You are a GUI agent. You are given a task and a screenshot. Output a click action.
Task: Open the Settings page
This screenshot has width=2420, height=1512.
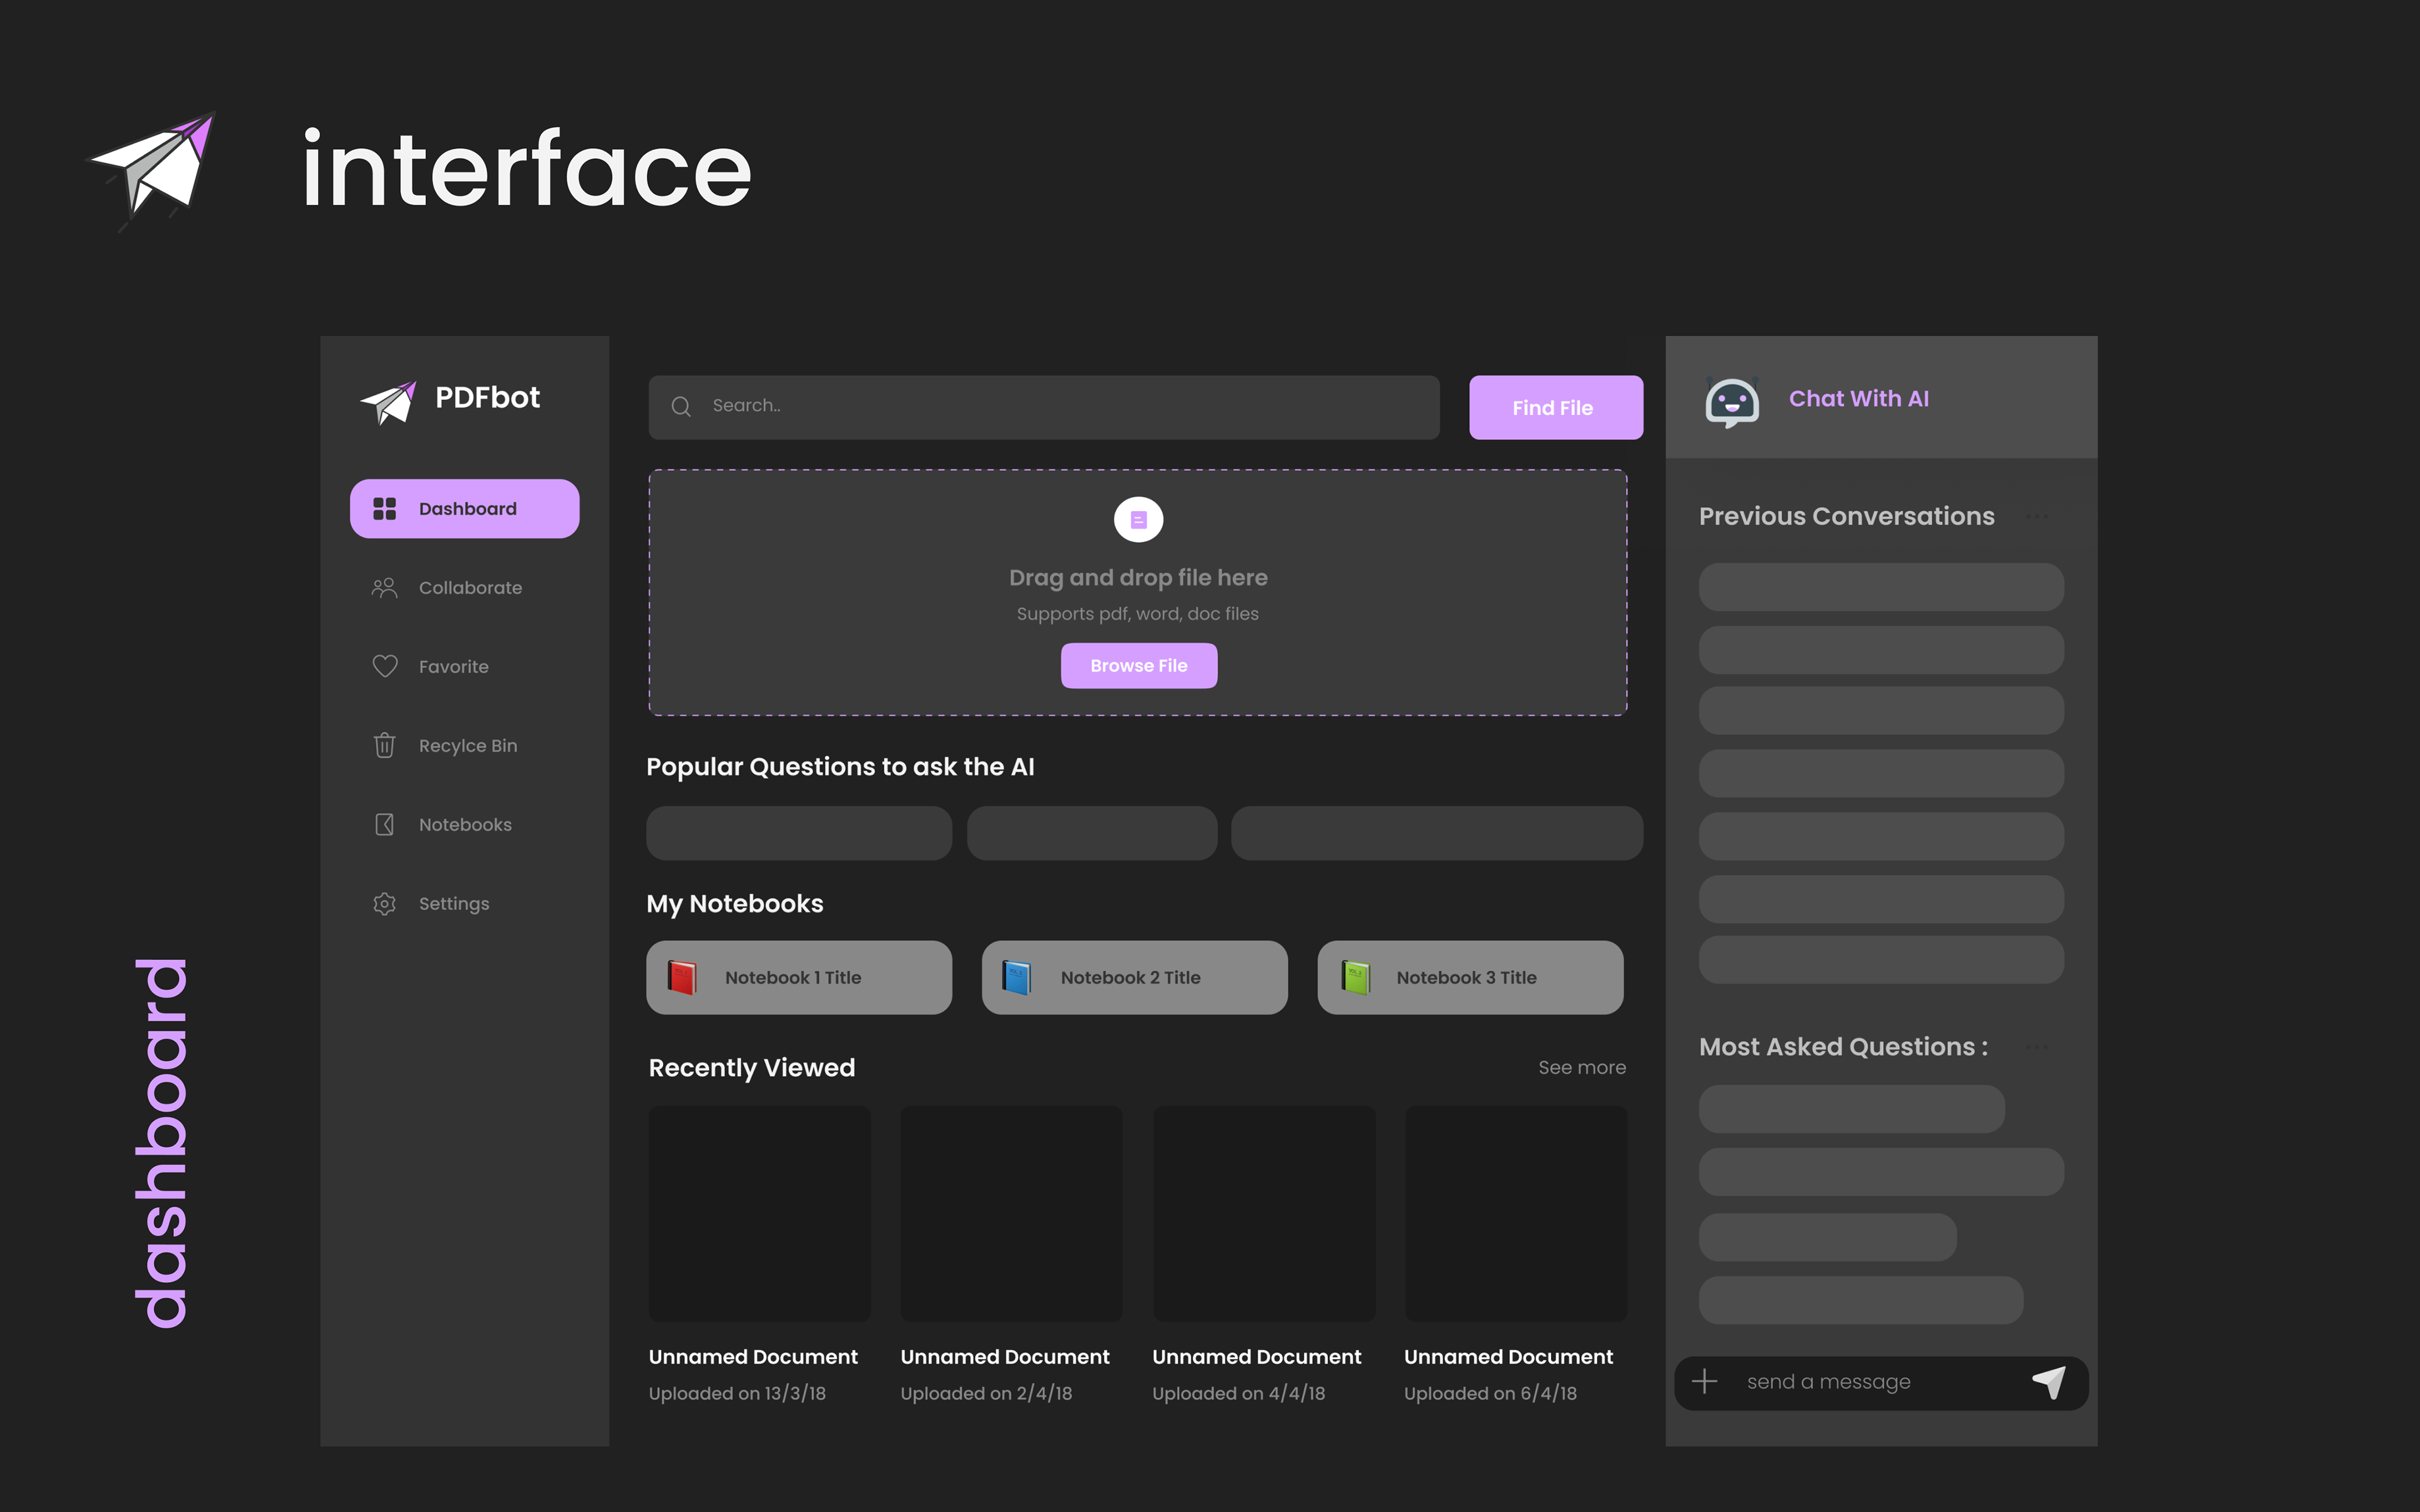tap(464, 904)
